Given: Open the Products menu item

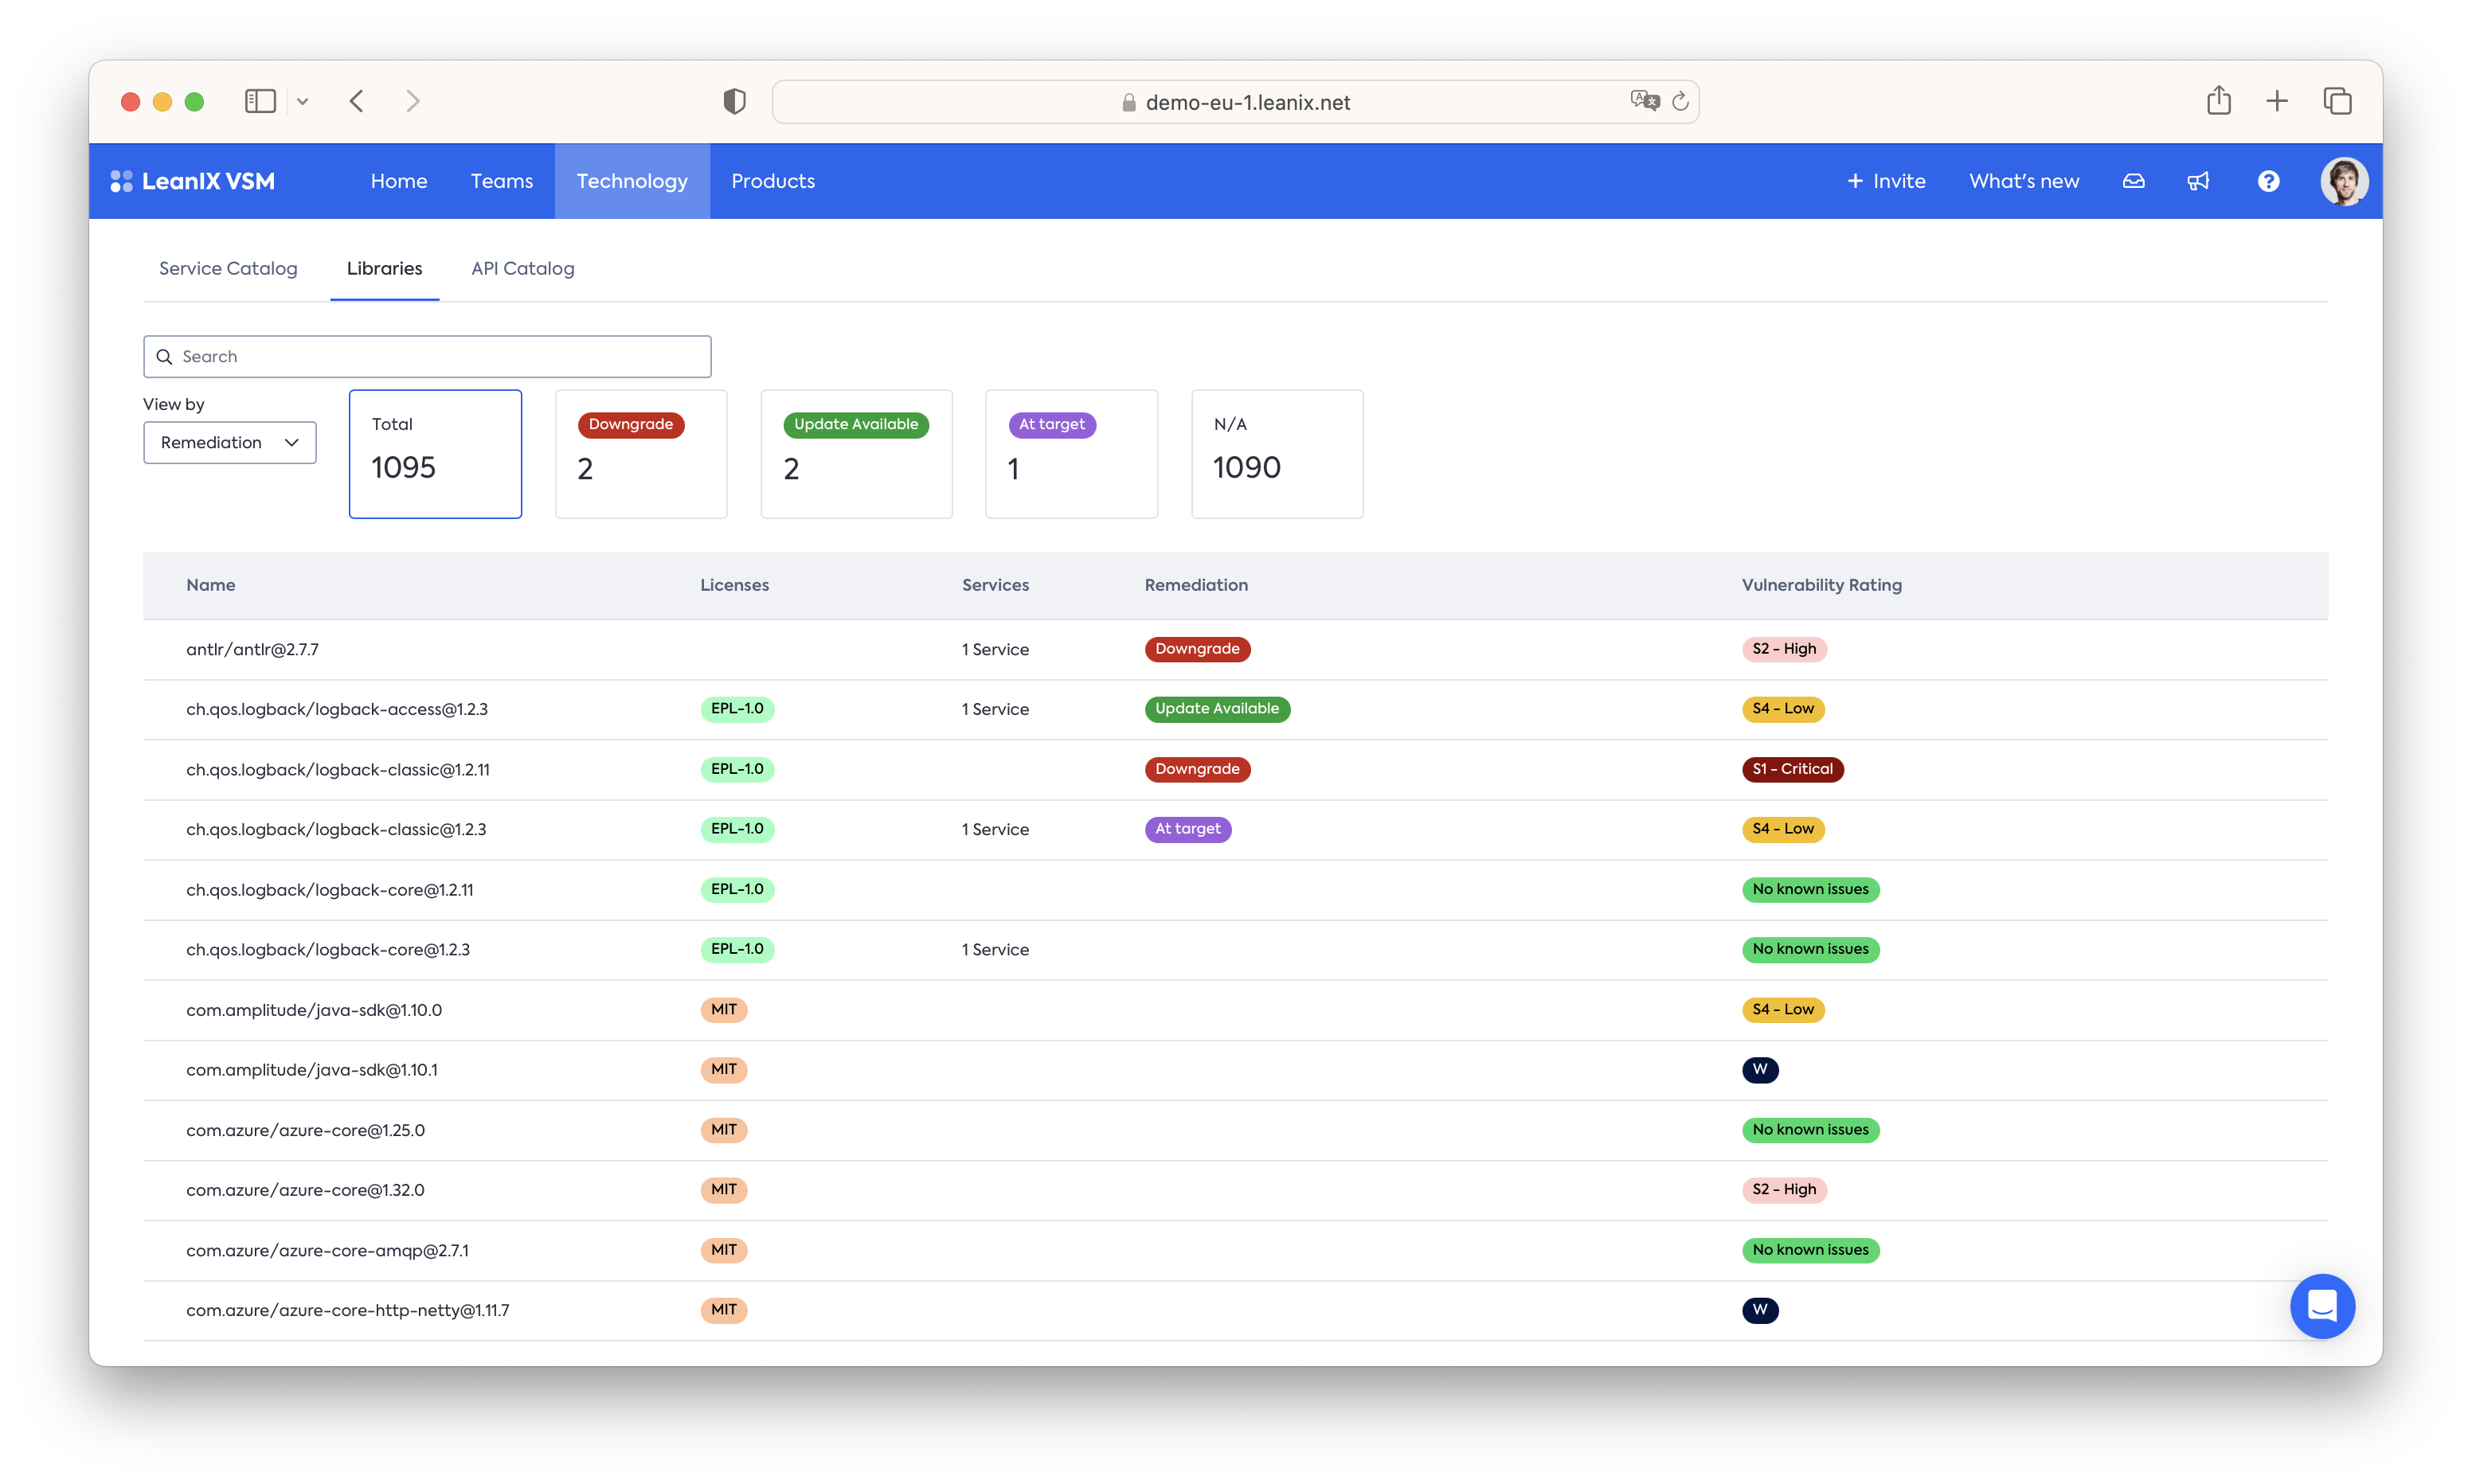Looking at the screenshot, I should click(772, 181).
